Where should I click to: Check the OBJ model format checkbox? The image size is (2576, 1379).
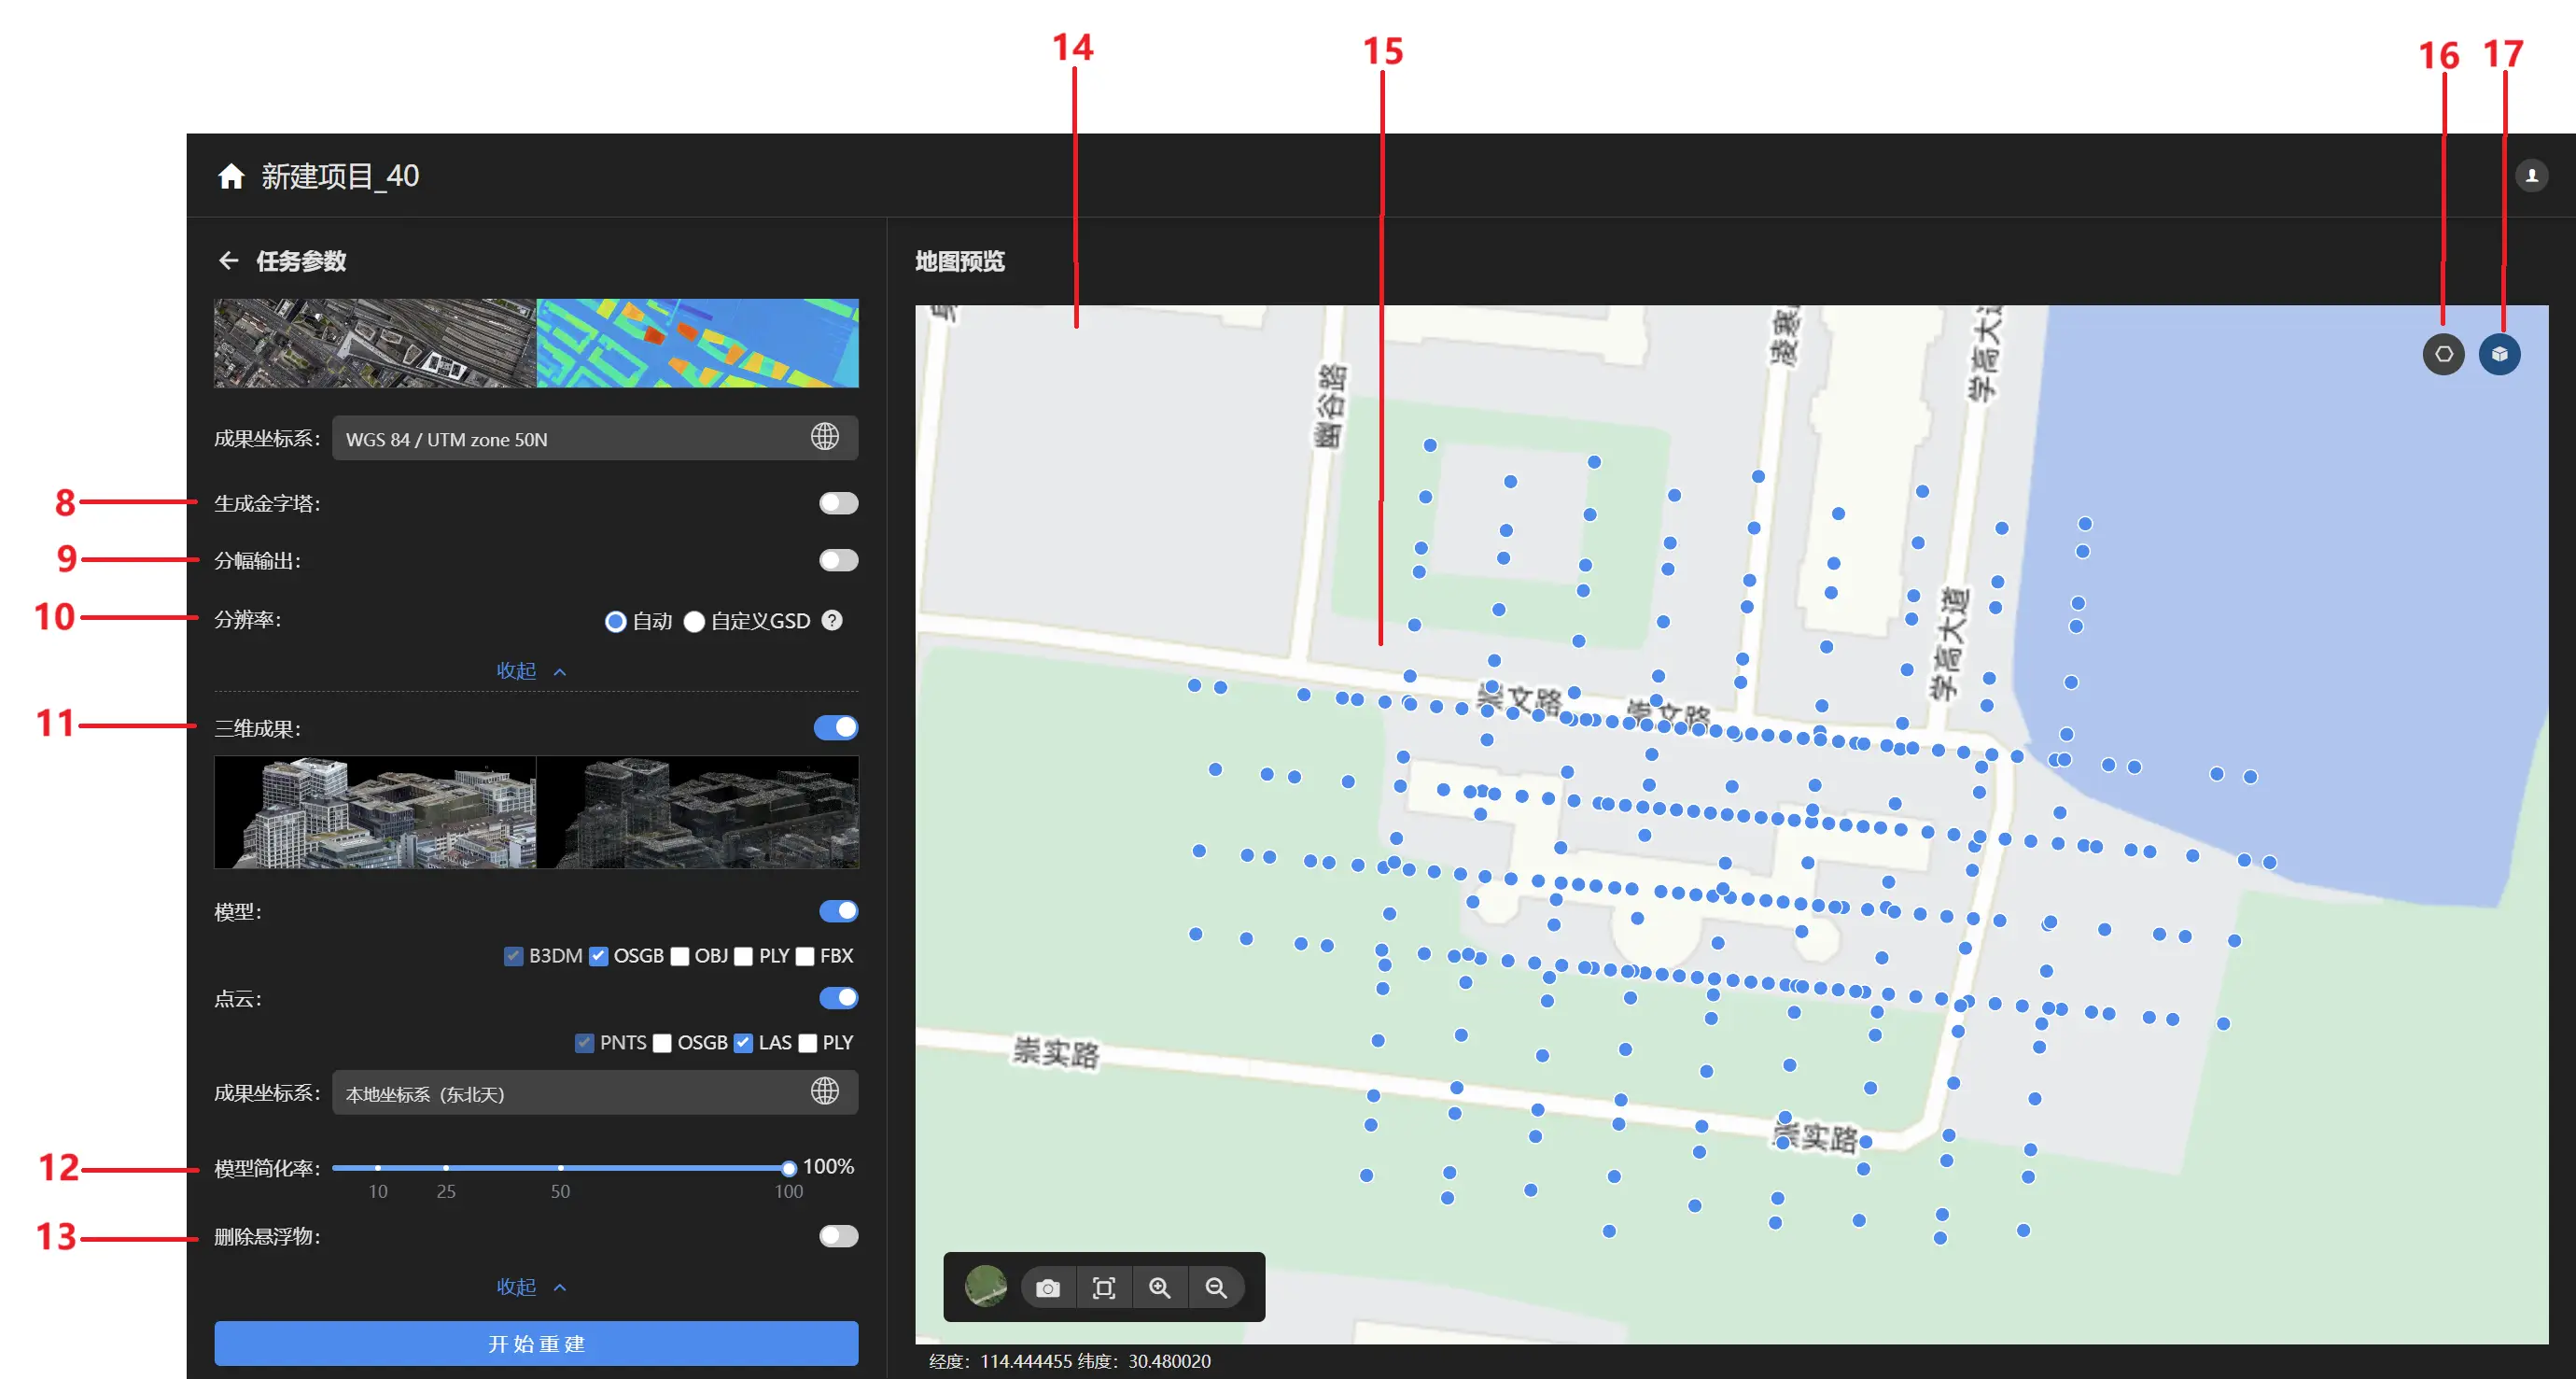[x=680, y=956]
